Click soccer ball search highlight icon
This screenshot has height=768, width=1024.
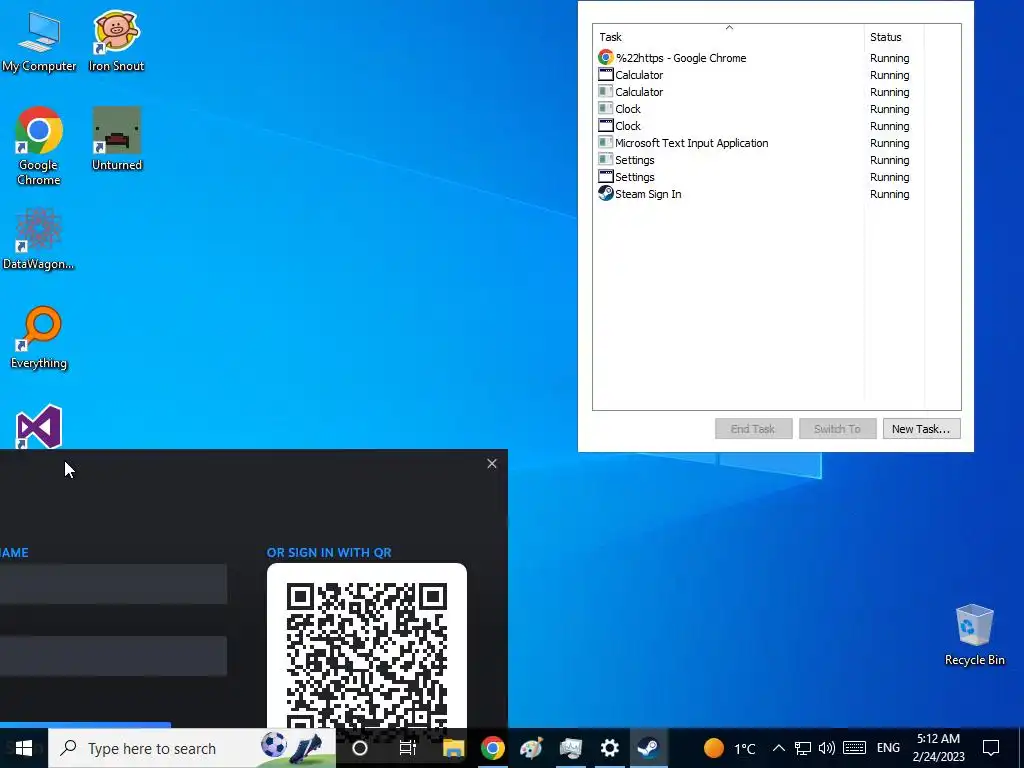click(274, 745)
